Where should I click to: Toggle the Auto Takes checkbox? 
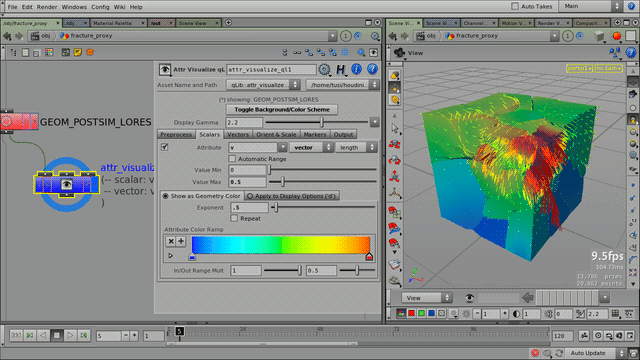click(x=515, y=6)
